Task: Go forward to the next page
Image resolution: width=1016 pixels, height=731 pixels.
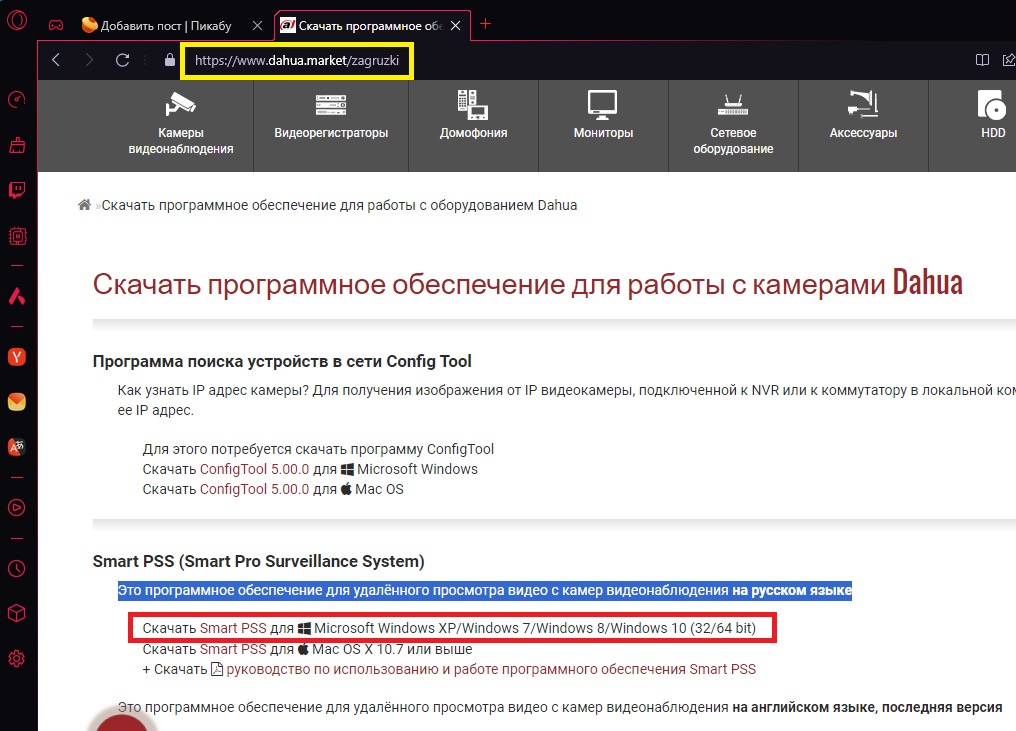Action: 89,60
